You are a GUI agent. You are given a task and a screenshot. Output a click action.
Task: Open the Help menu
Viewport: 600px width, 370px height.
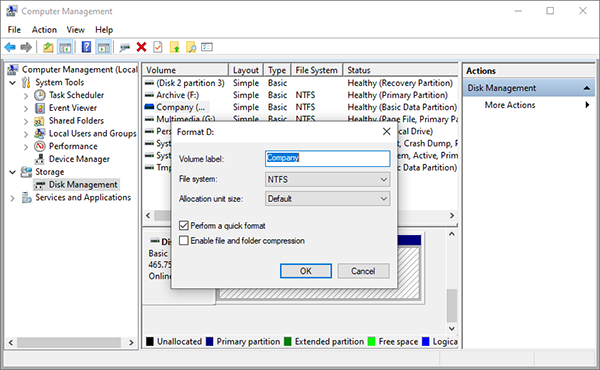coord(104,29)
